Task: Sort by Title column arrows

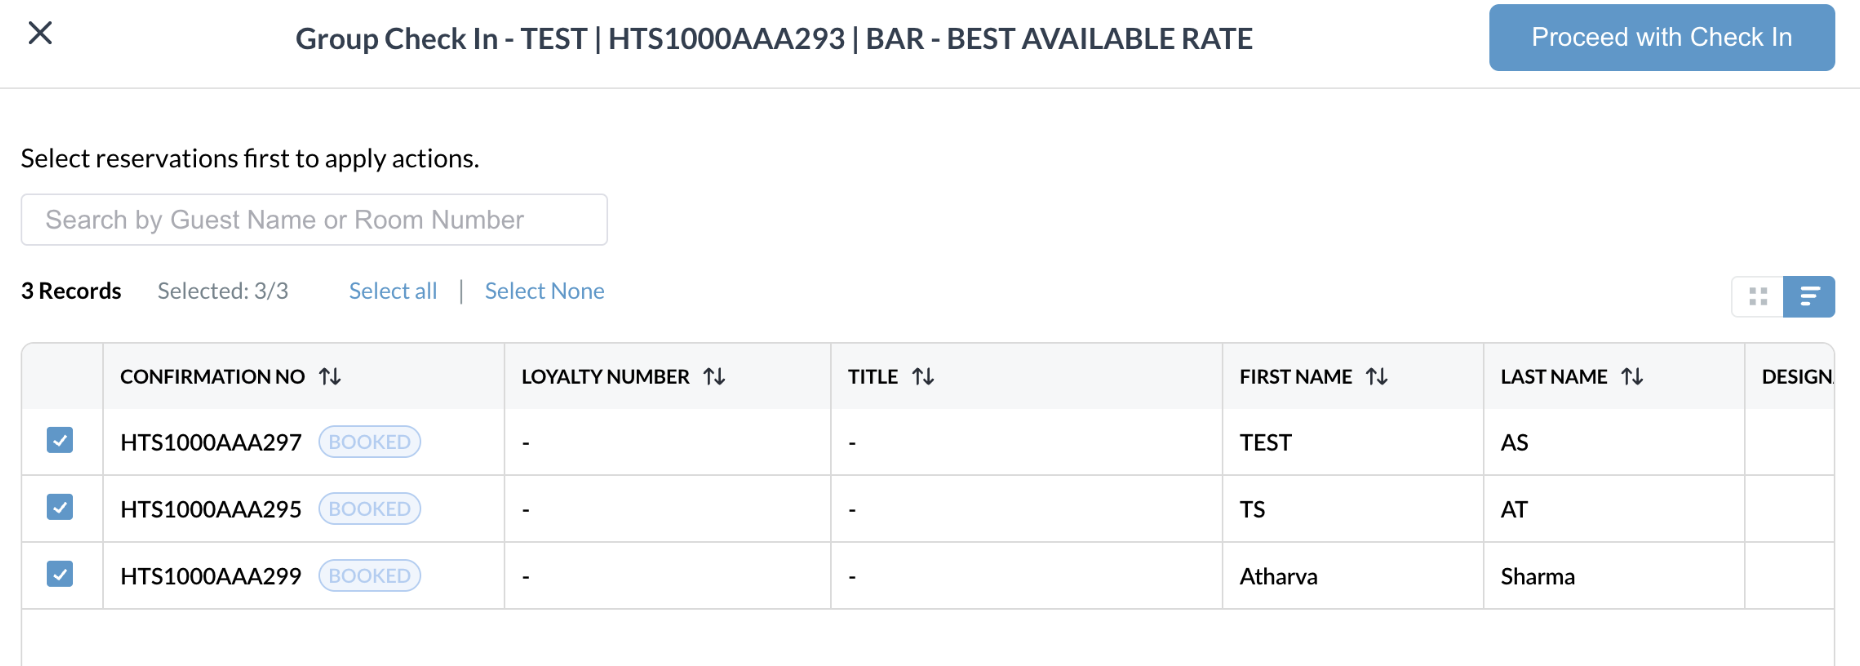Action: (923, 377)
